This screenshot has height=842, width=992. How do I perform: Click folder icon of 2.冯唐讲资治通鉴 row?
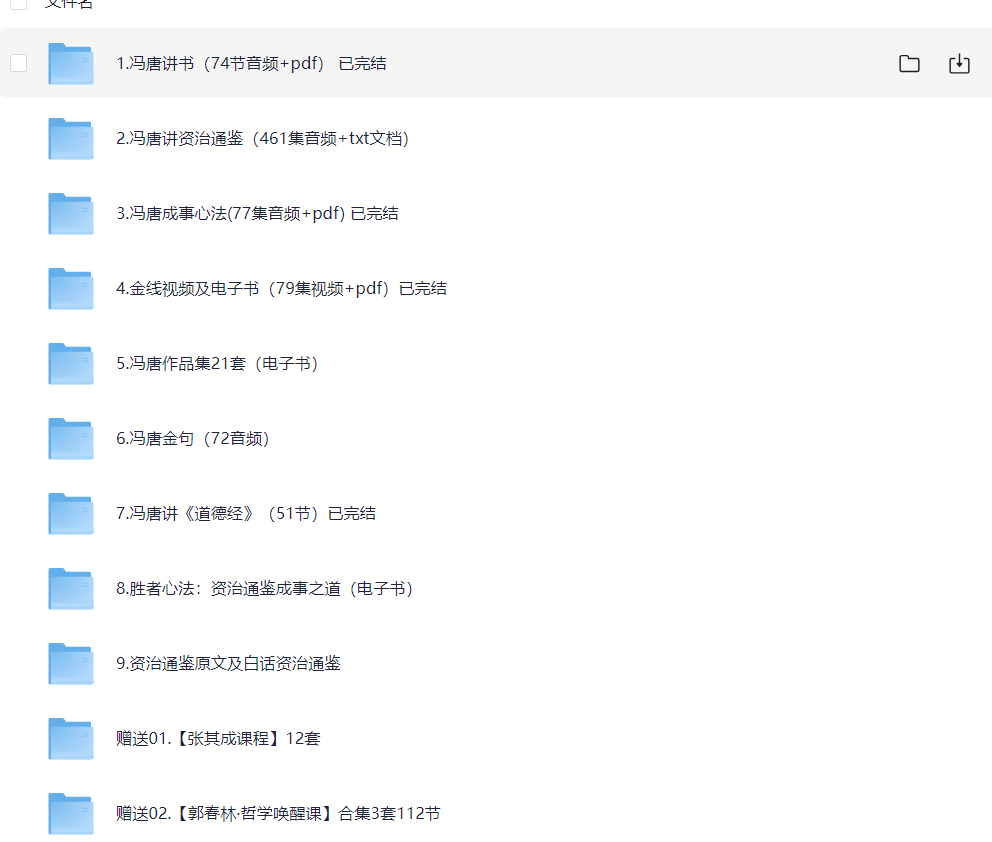(71, 139)
